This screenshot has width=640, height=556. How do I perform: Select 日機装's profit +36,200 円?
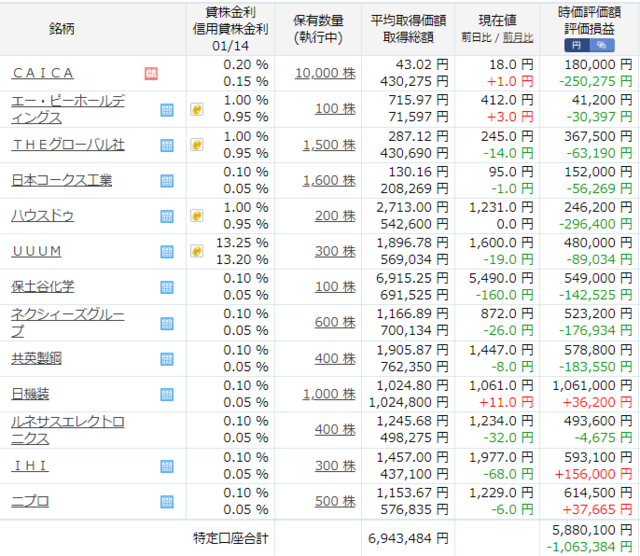(597, 403)
